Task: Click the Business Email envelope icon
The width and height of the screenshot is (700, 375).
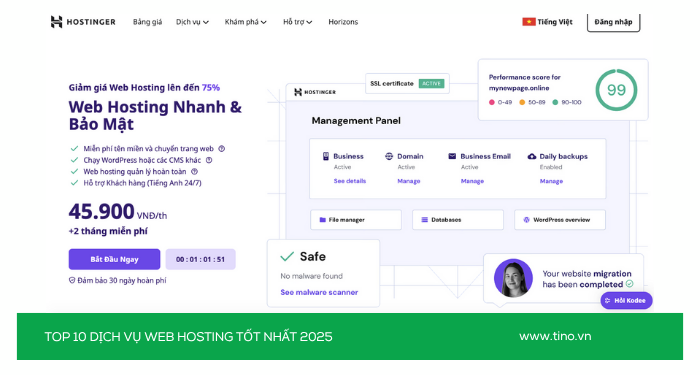Action: [x=452, y=156]
